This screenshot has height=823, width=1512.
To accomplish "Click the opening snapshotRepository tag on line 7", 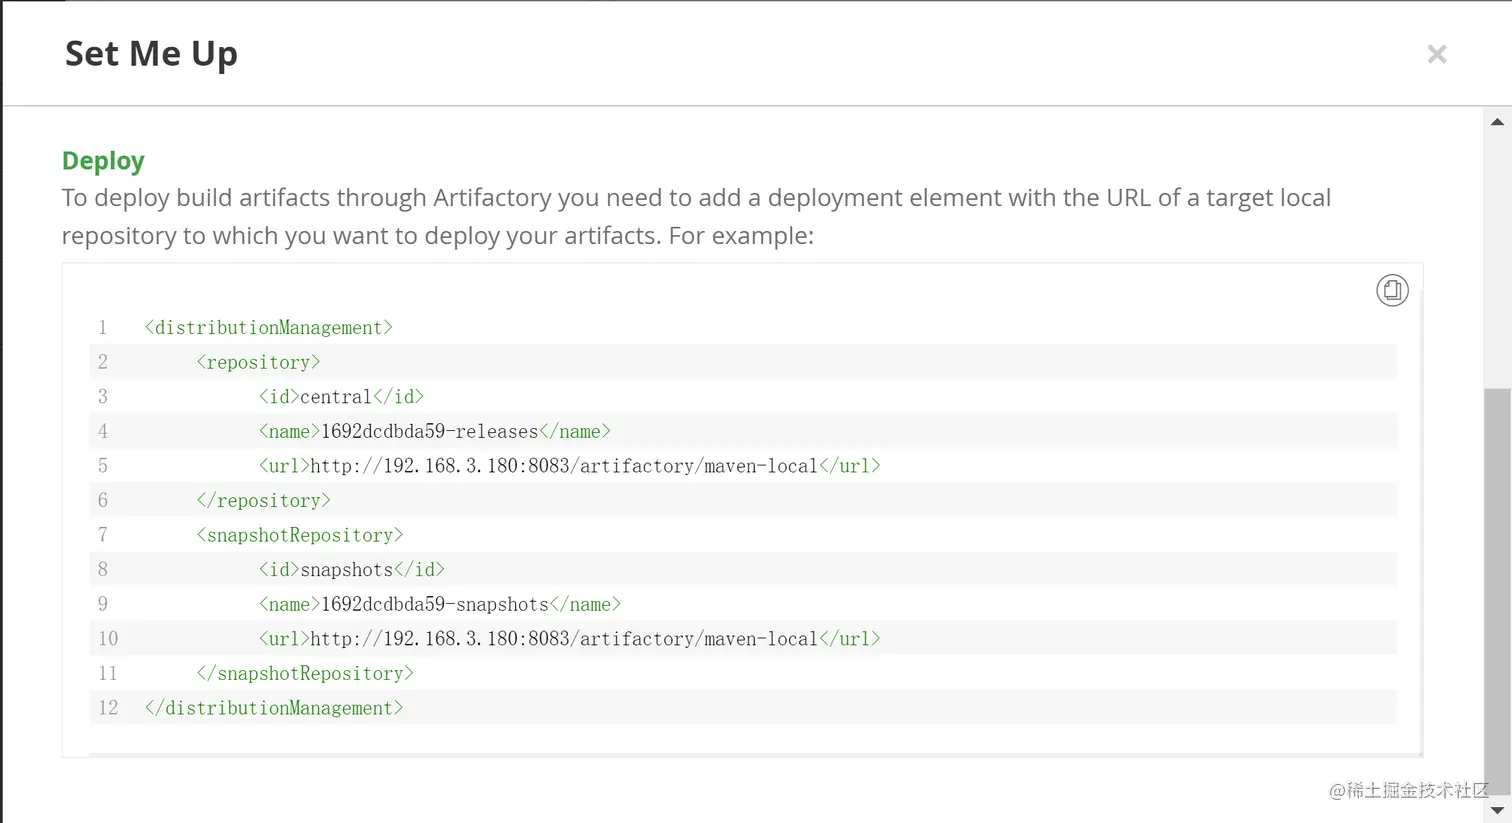I will pyautogui.click(x=300, y=535).
